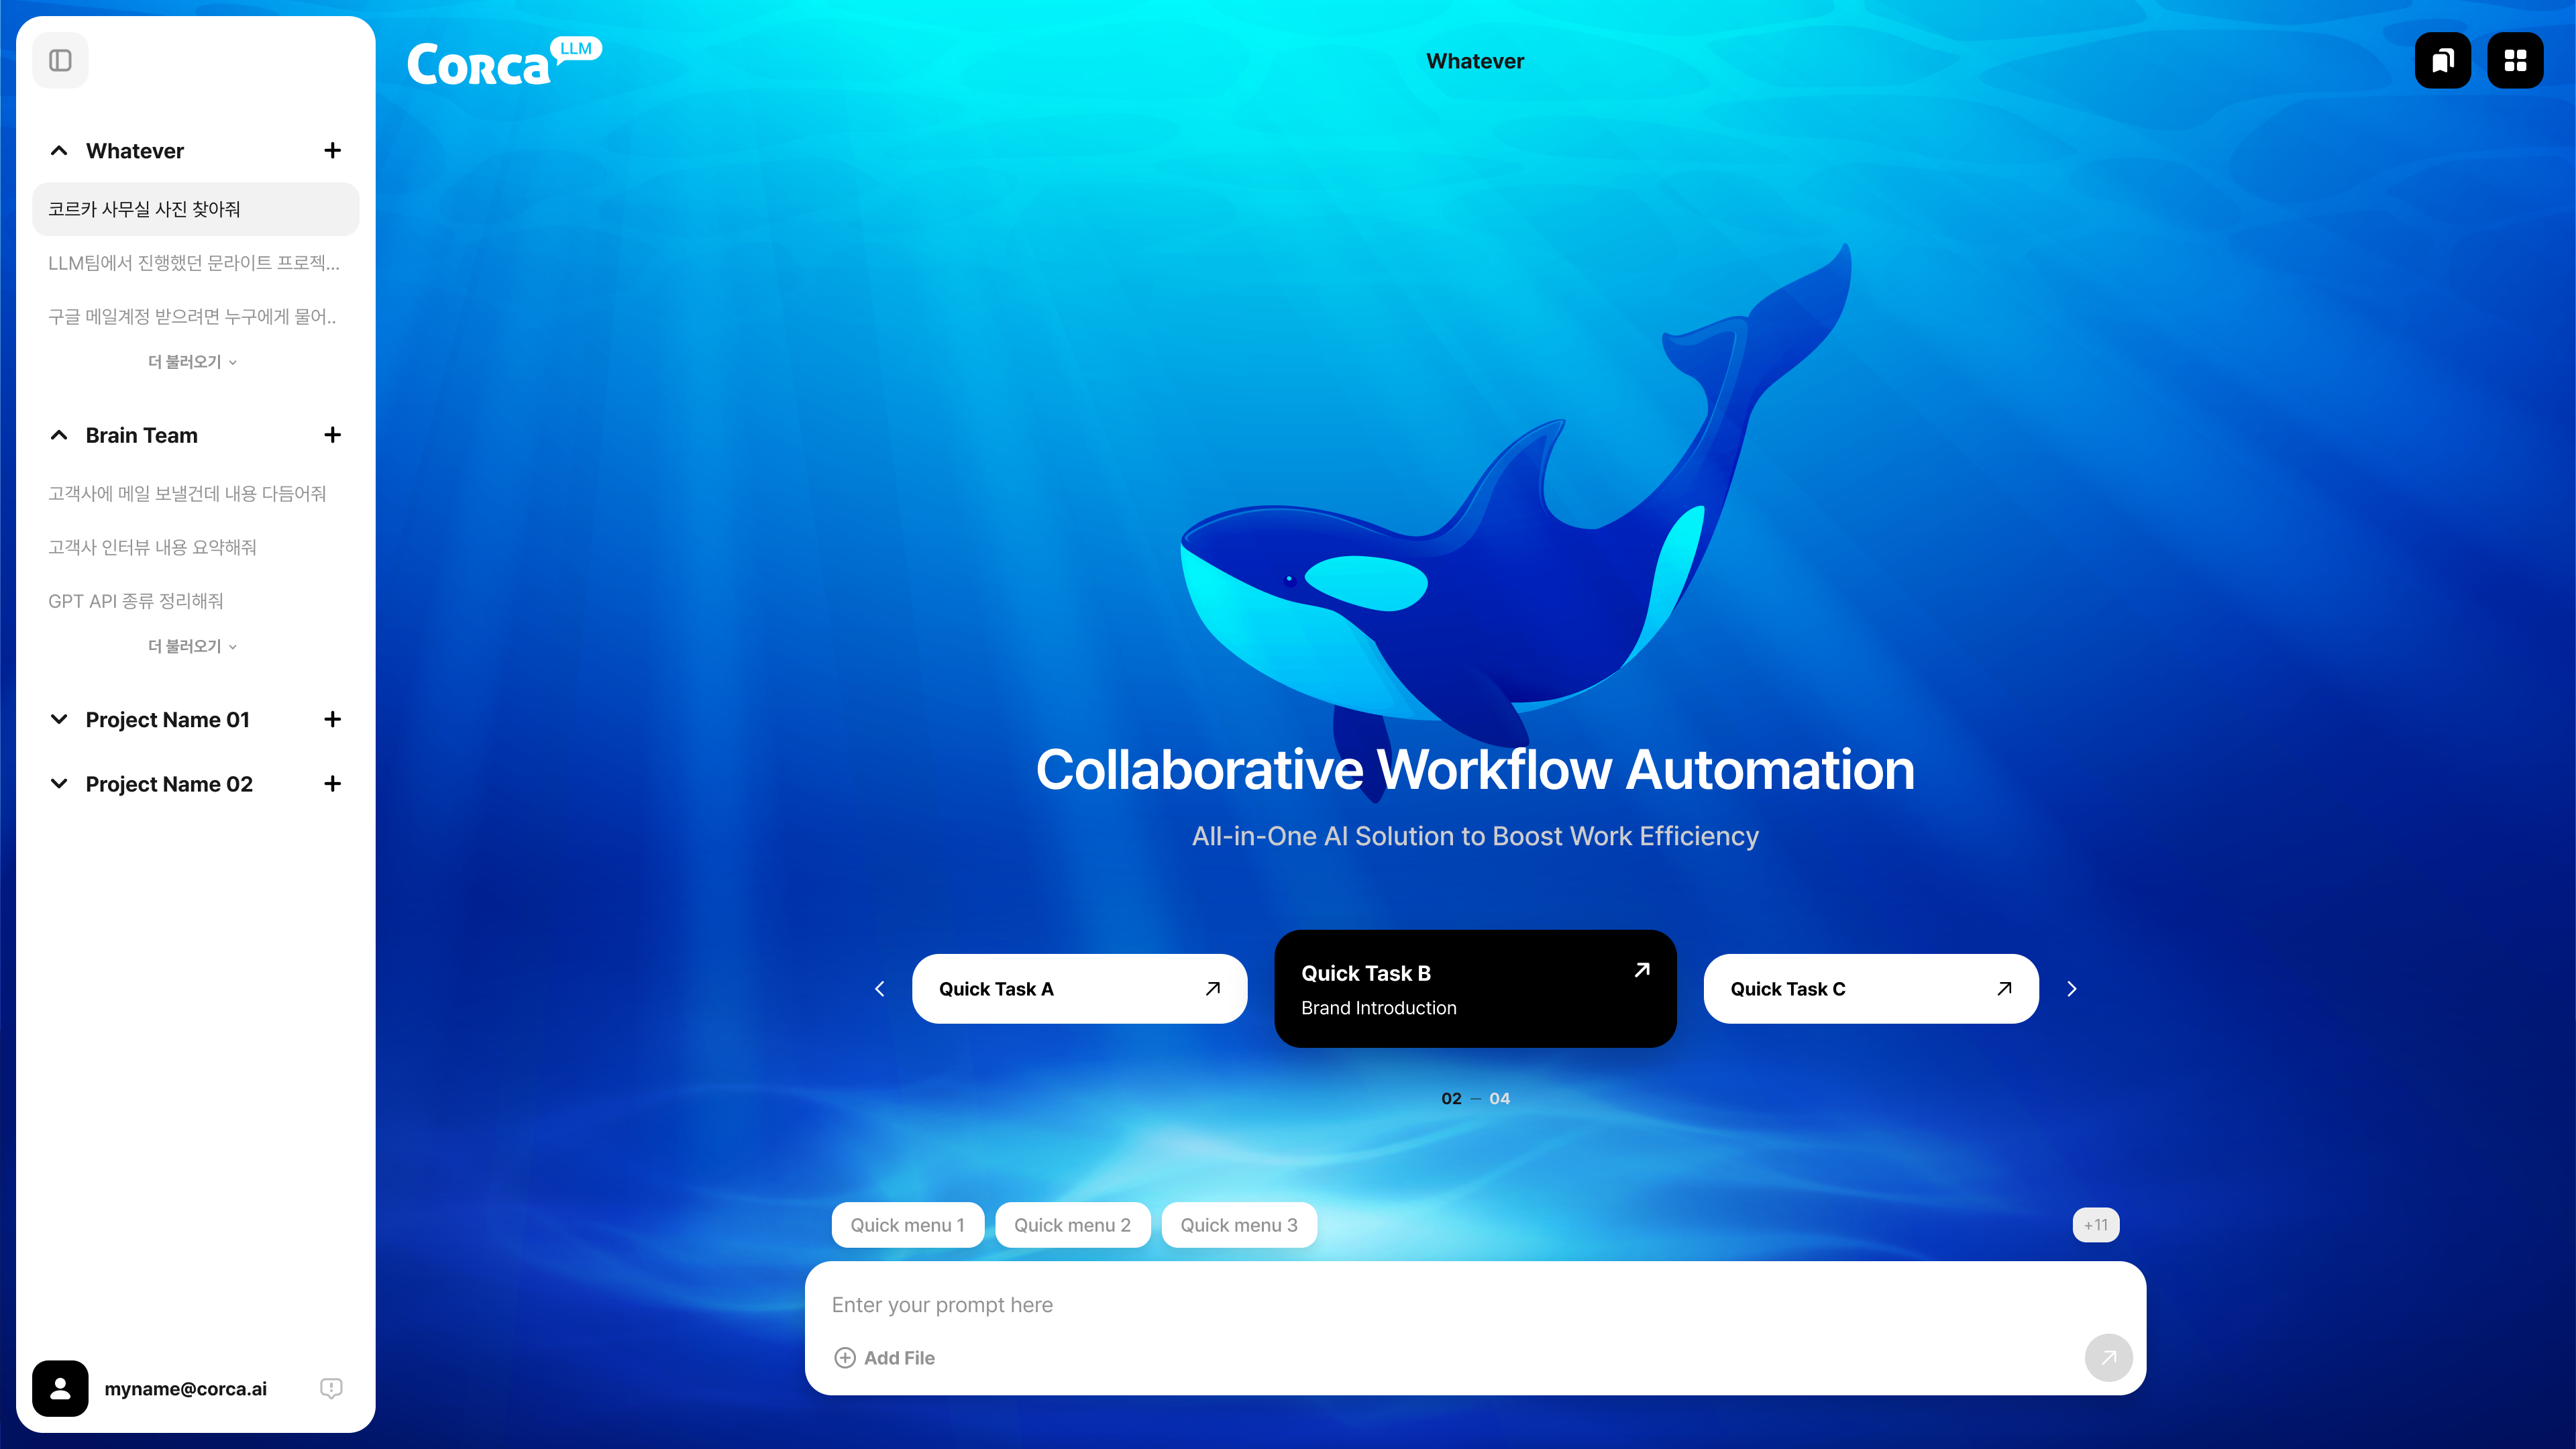Click the +11 badge to show more quick menus

2096,1225
